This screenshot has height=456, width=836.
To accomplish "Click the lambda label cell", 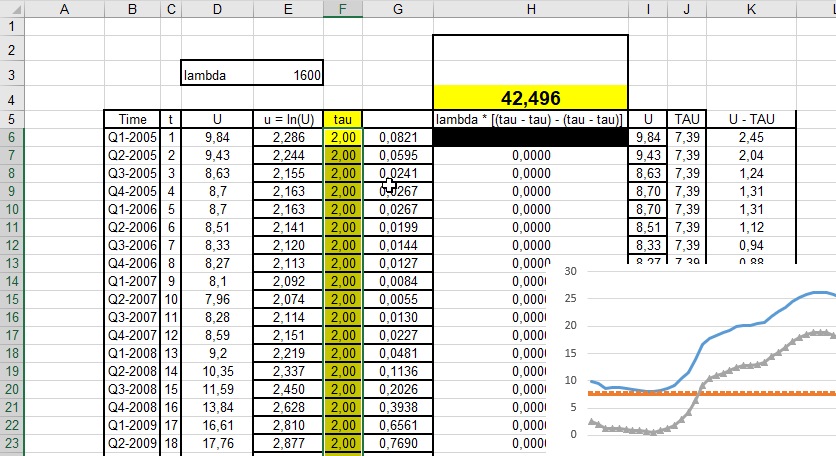I will (217, 75).
